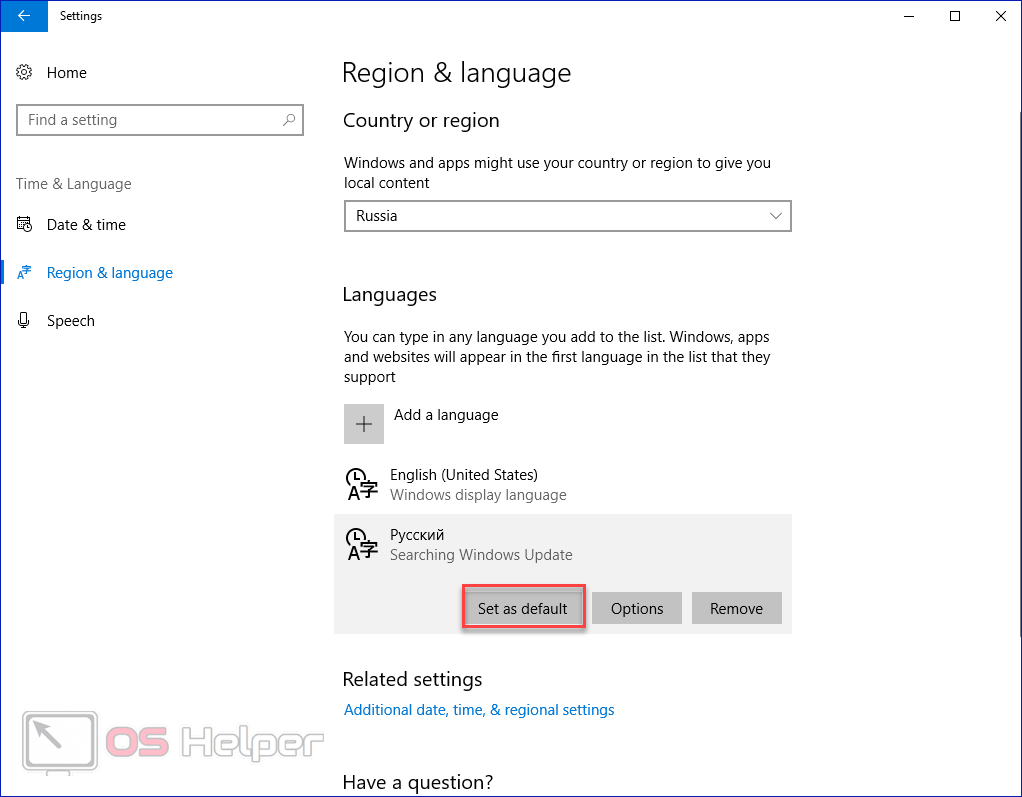Click the Windows display language subtitle
This screenshot has height=797, width=1022.
point(478,495)
